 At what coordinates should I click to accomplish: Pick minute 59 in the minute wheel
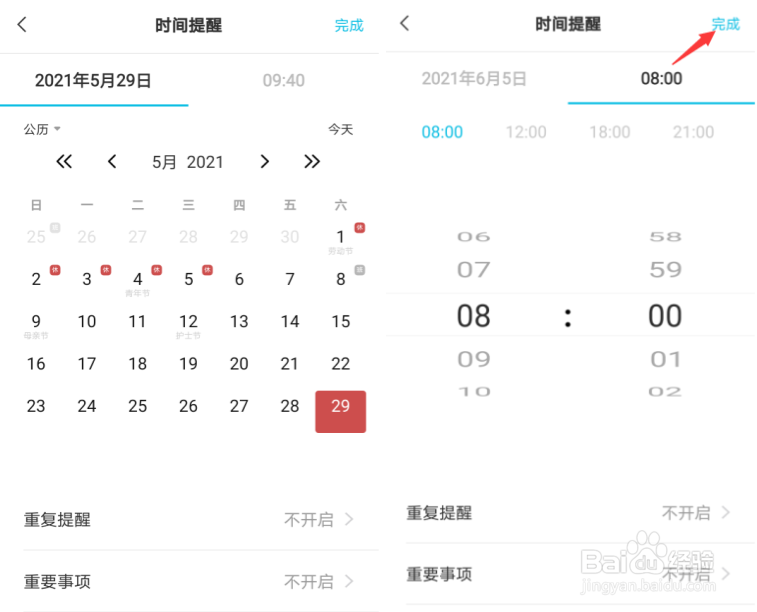[x=665, y=270]
